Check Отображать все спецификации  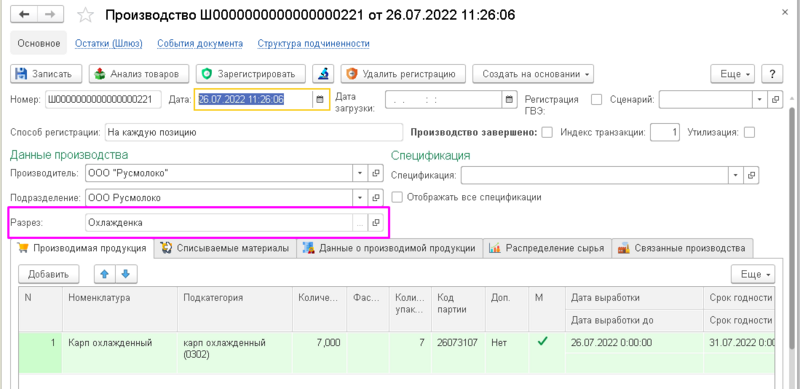pyautogui.click(x=396, y=197)
